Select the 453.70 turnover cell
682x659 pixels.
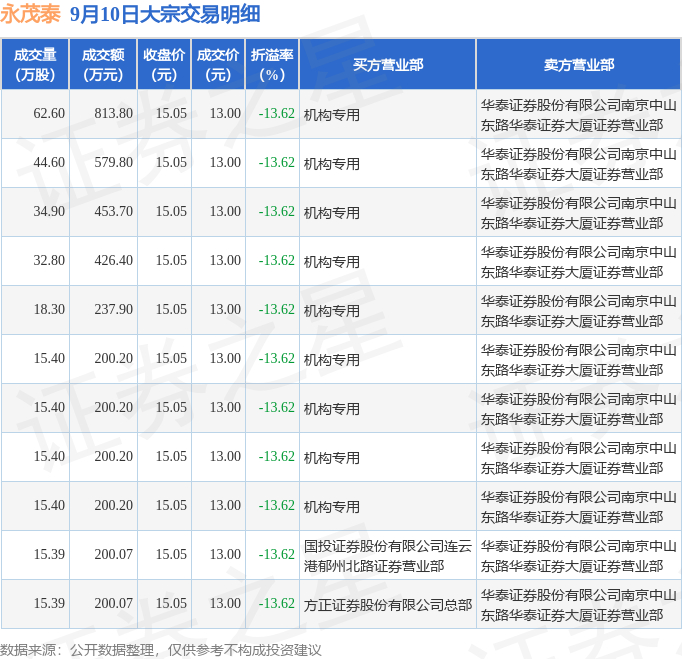click(x=113, y=212)
